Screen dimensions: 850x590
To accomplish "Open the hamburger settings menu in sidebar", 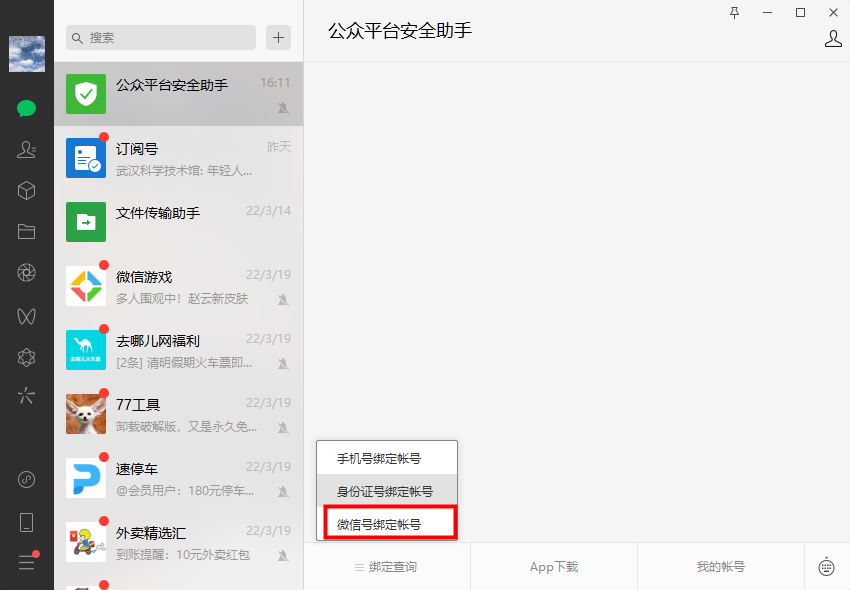I will click(x=26, y=562).
